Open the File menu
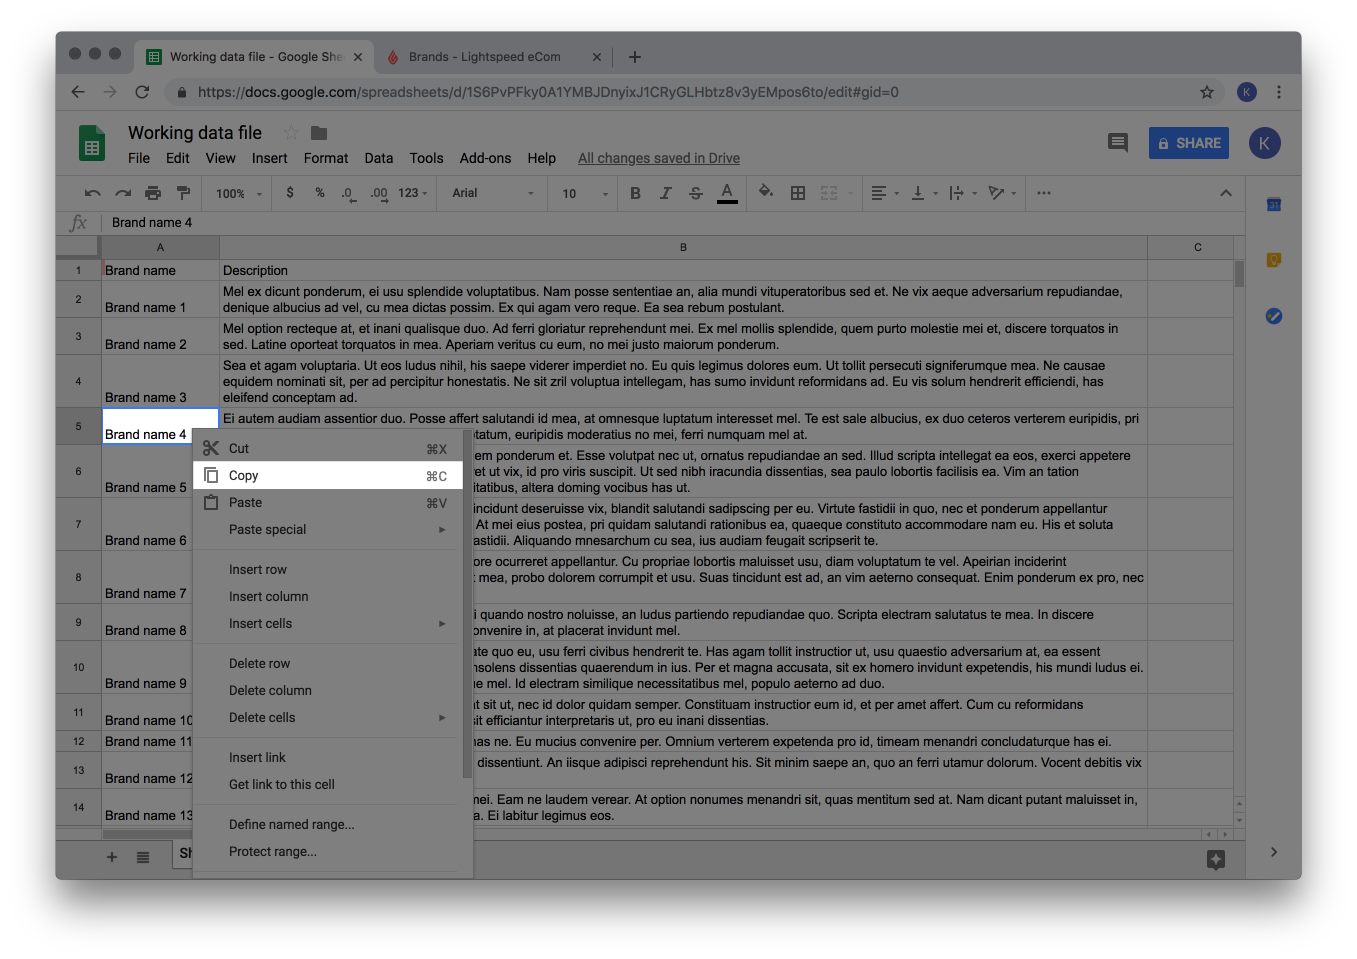 (139, 158)
